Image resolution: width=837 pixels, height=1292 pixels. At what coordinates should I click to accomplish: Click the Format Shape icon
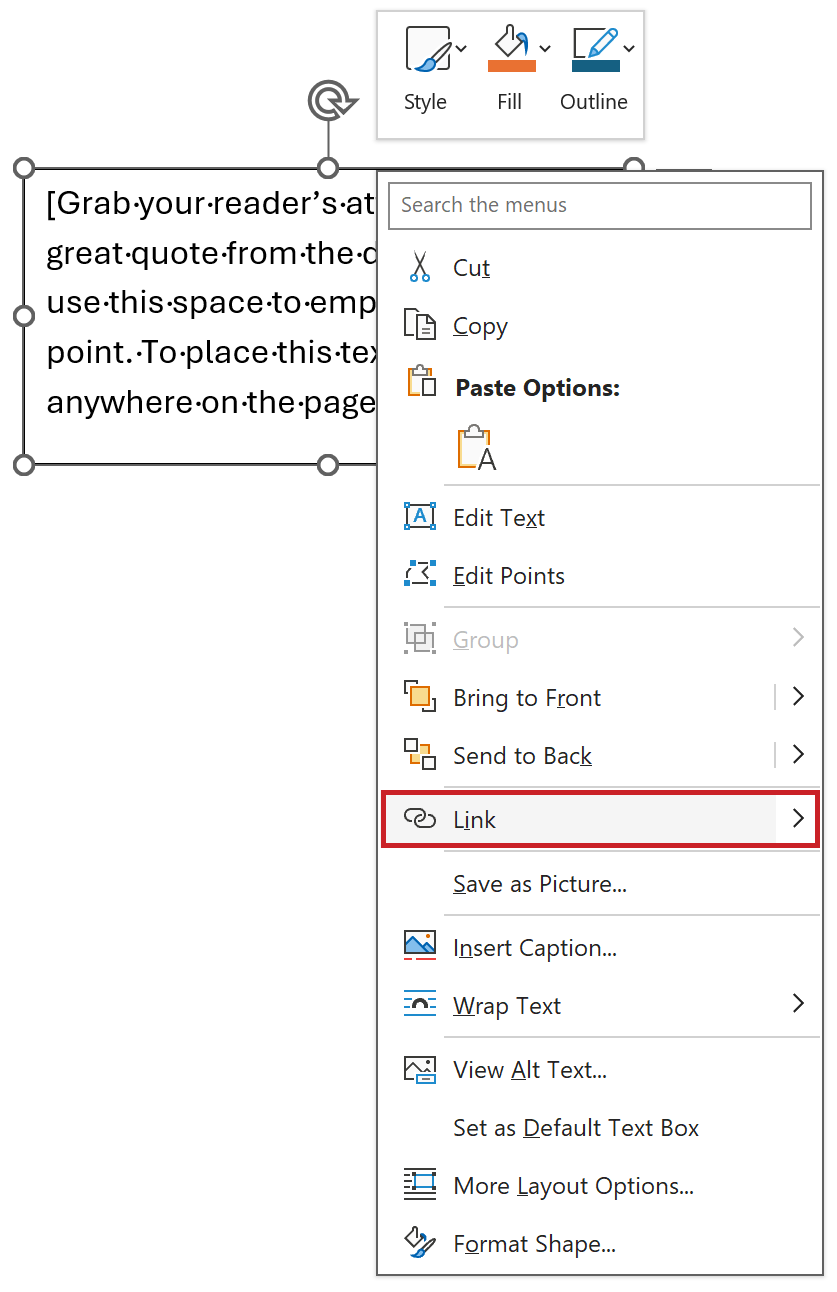click(420, 1242)
